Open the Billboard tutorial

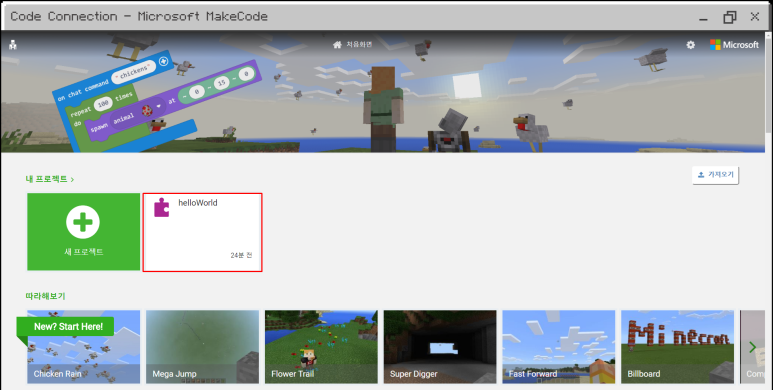click(677, 347)
